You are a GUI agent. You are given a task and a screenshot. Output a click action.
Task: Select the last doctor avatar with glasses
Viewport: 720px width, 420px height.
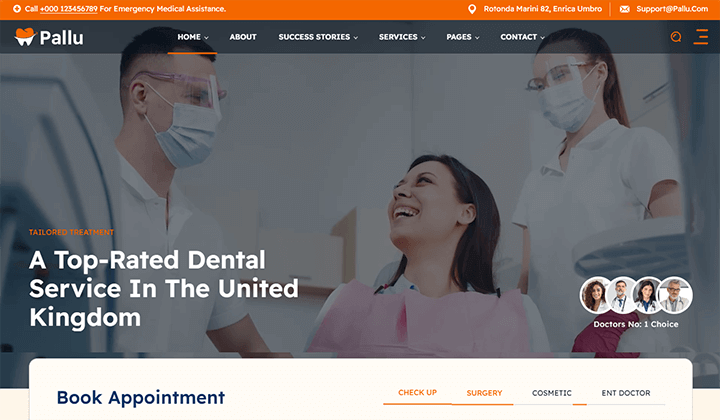tap(674, 295)
